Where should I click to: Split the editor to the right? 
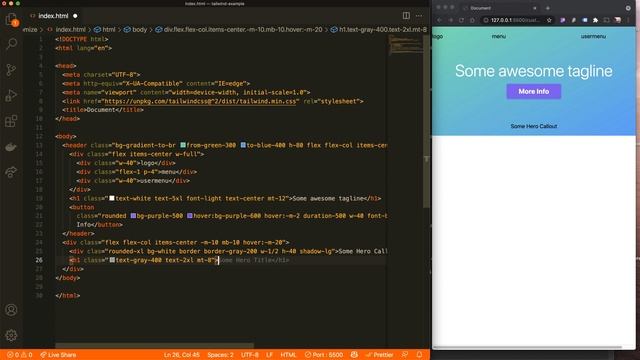pyautogui.click(x=406, y=16)
